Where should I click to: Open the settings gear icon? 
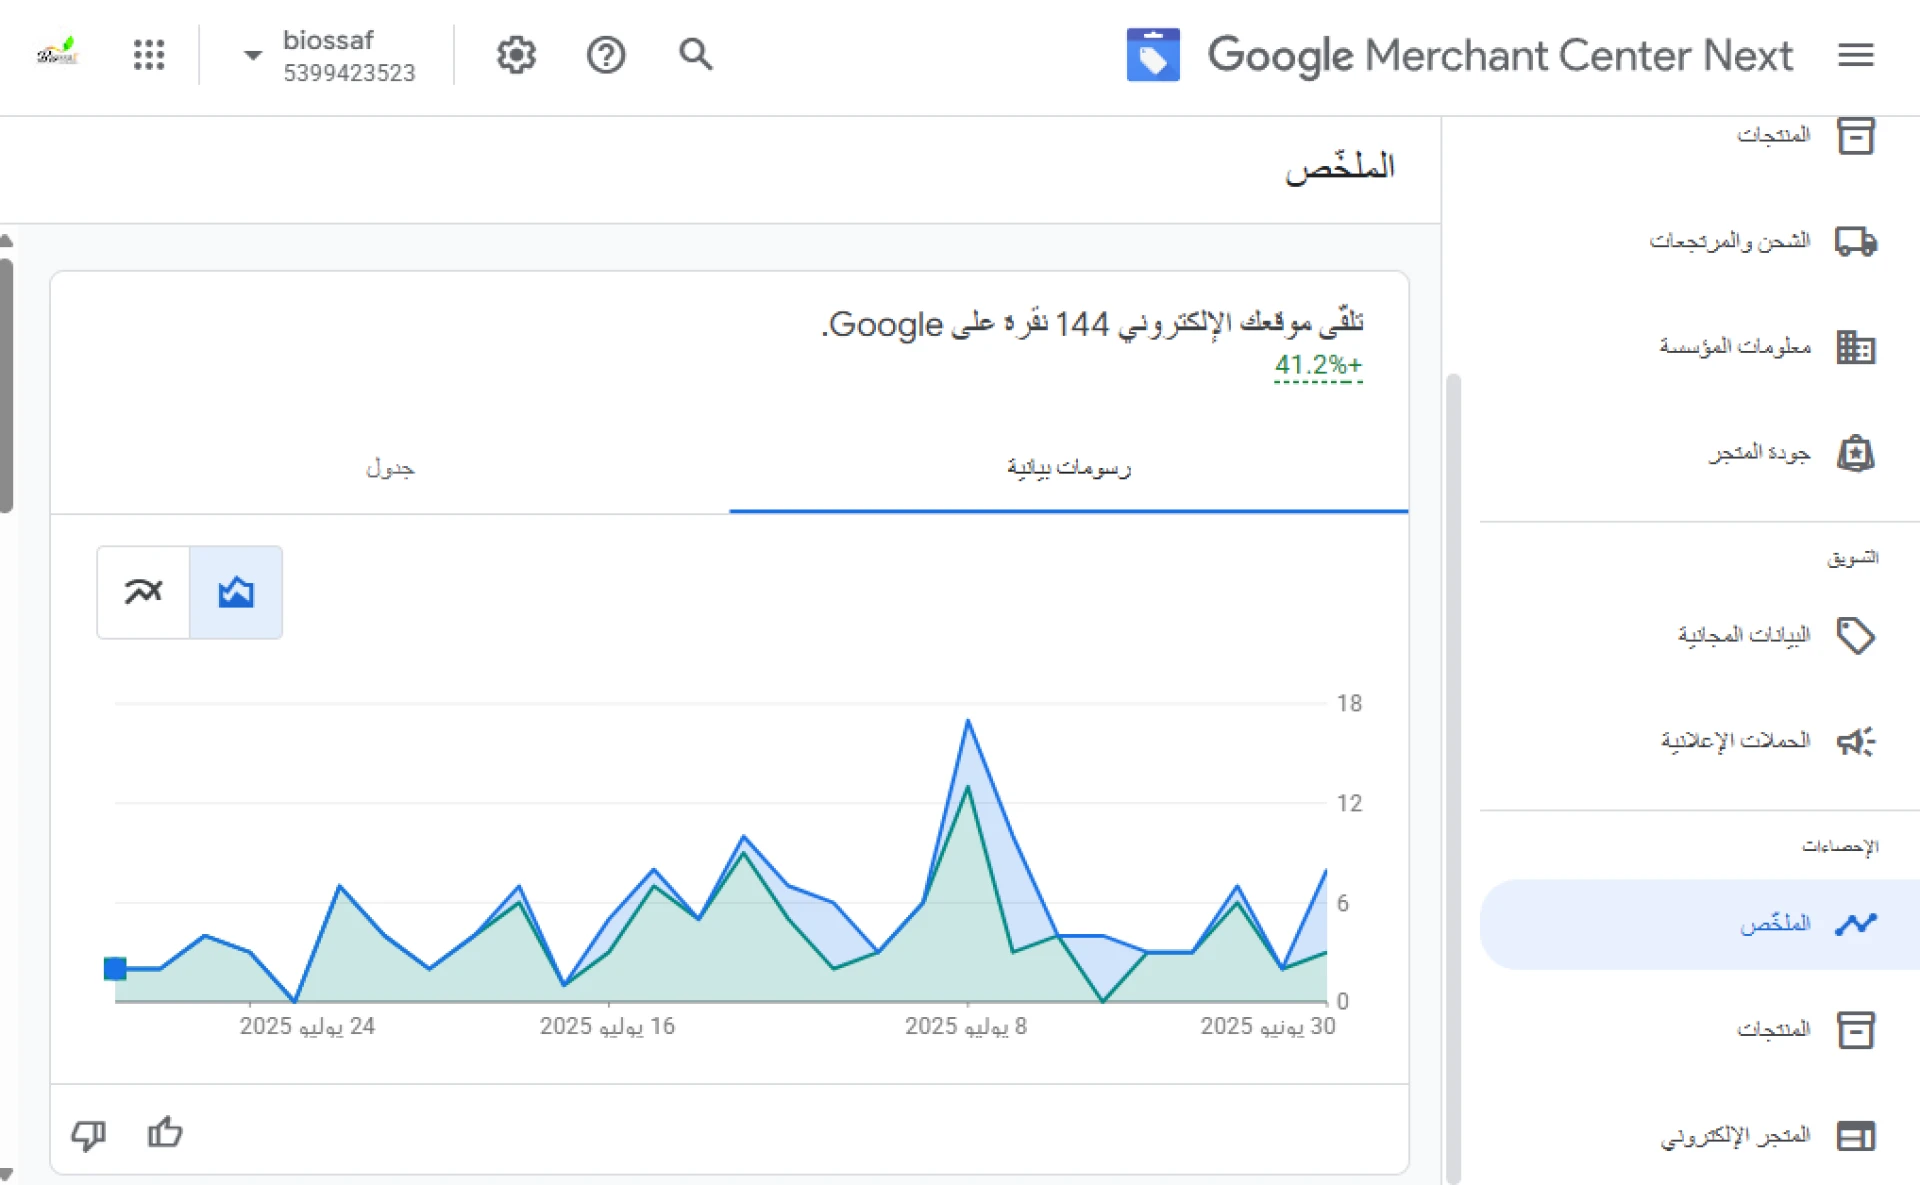[x=516, y=55]
